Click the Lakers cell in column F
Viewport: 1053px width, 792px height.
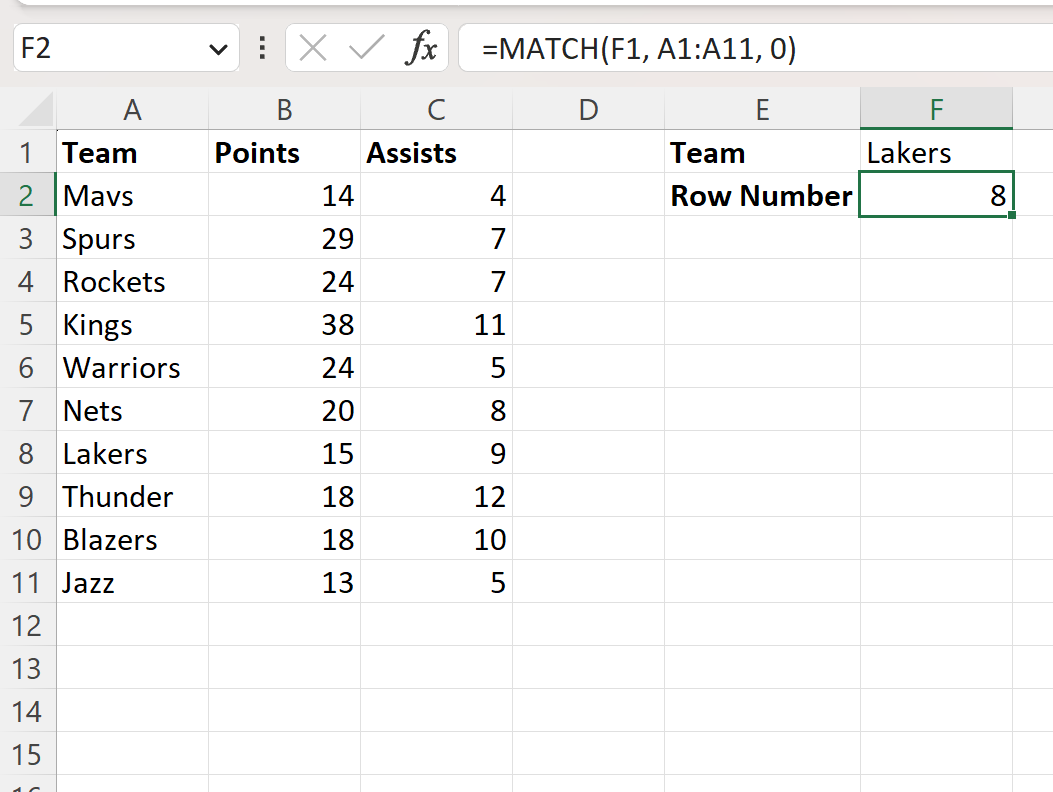(936, 153)
